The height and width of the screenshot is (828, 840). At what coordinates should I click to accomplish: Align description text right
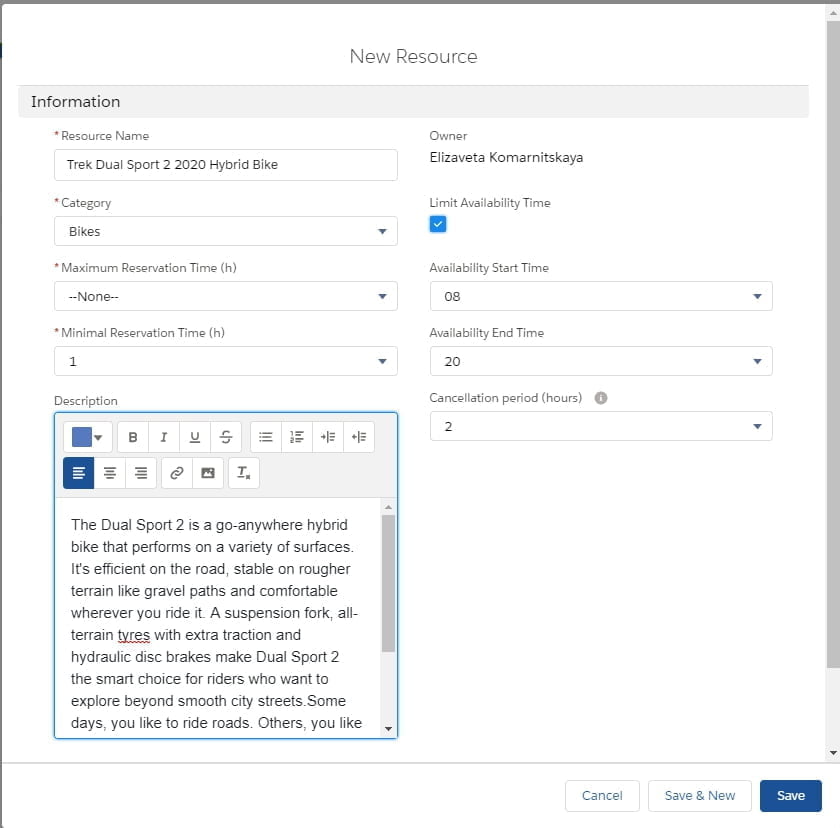tap(141, 473)
